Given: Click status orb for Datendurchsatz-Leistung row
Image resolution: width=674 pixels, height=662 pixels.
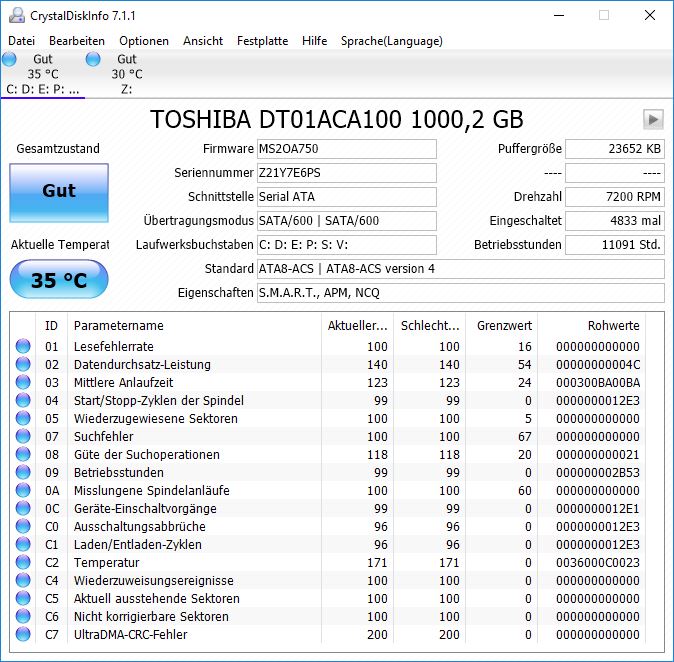Looking at the screenshot, I should 23,364.
